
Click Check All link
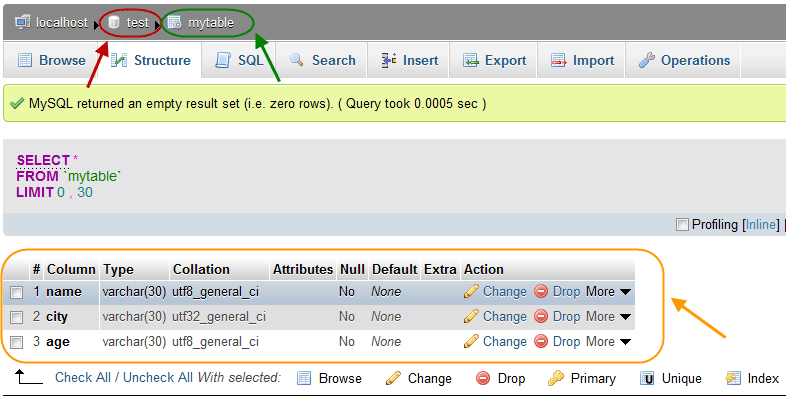(x=83, y=377)
